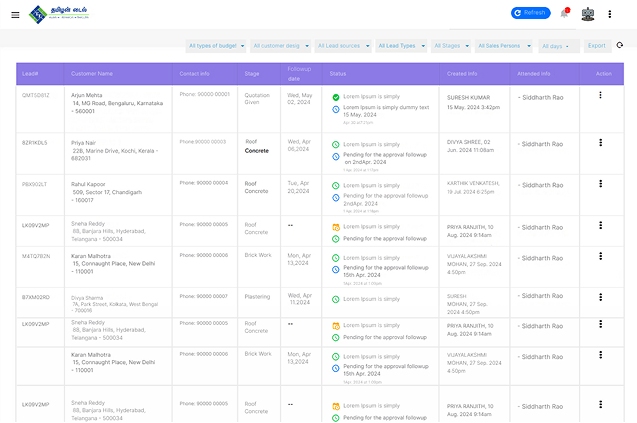Click lead ID QMTSD91Z
This screenshot has width=637, height=423.
[35, 95]
